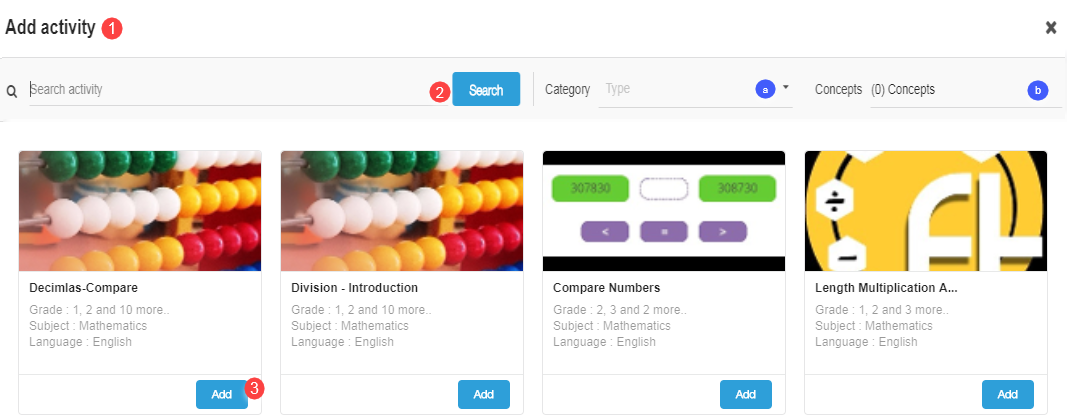Screen dimensions: 1067x416
Task: Click blue badge labeled b
Action: tap(1038, 90)
